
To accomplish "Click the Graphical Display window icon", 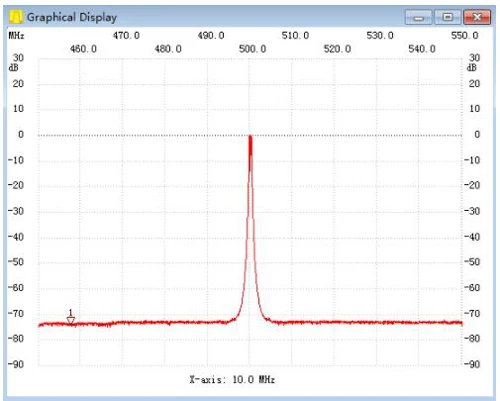I will click(x=16, y=17).
